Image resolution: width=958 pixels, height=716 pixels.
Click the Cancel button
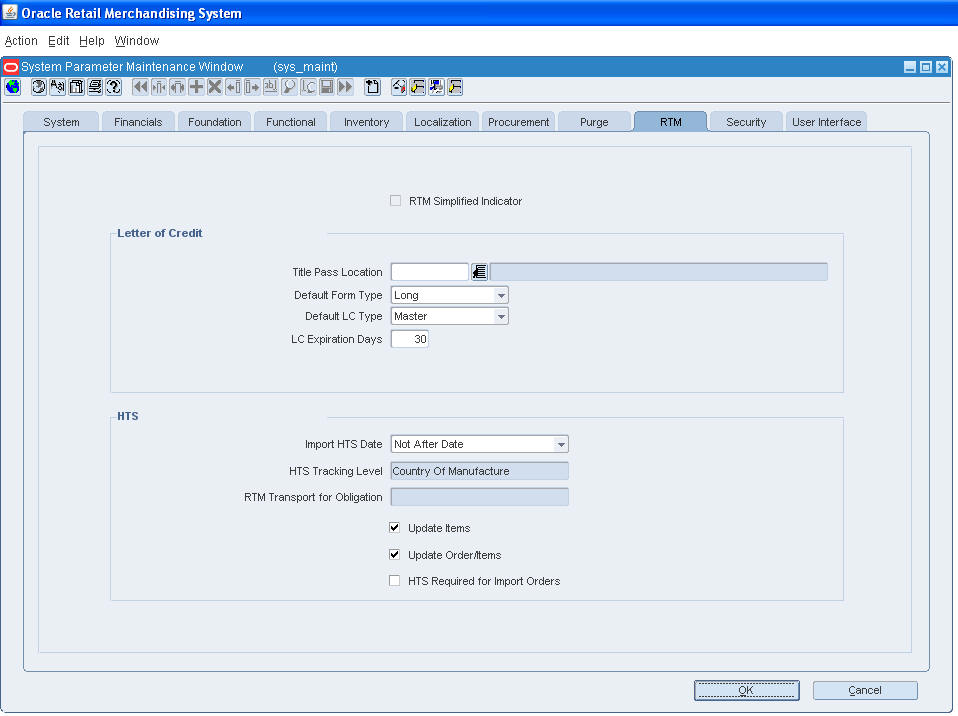(x=865, y=690)
